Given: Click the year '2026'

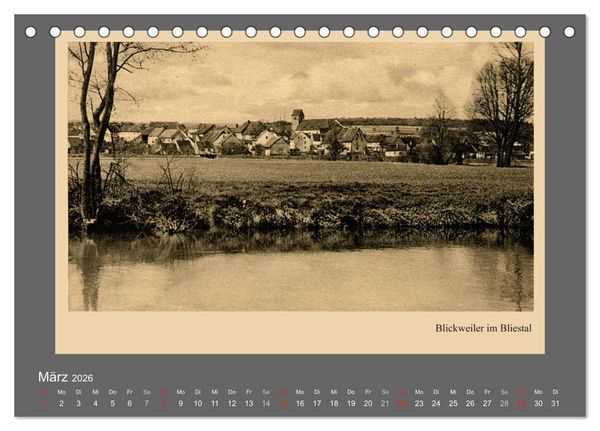Looking at the screenshot, I should point(82,378).
